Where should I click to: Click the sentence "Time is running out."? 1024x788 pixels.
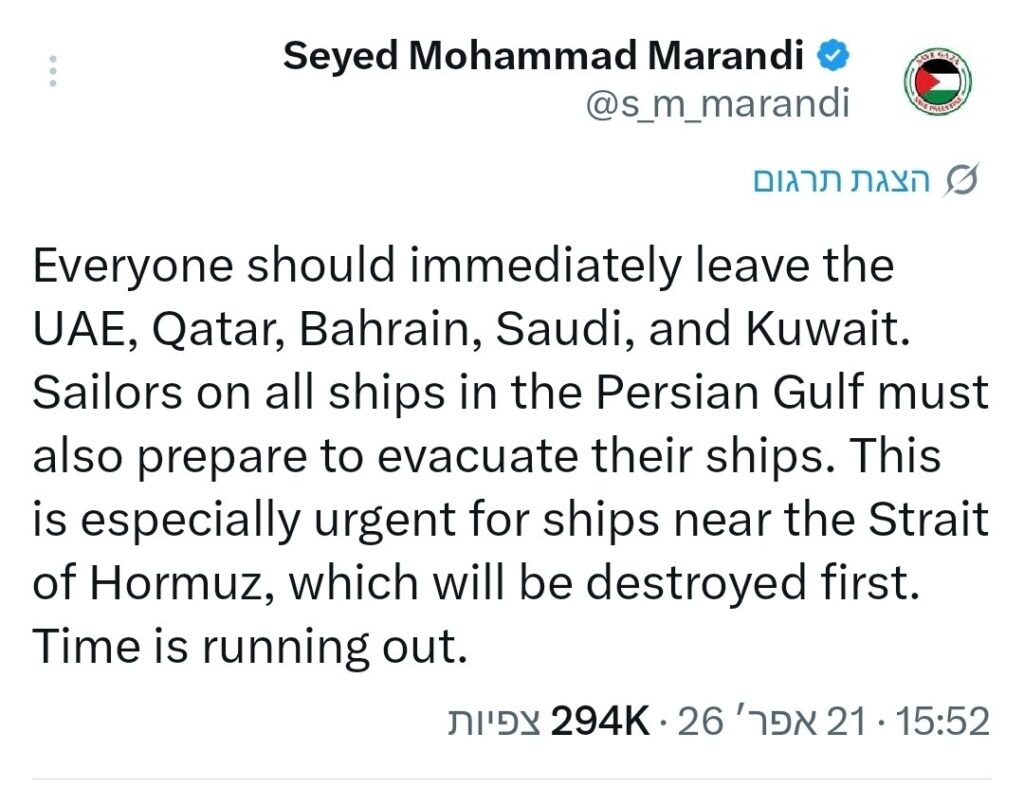tap(250, 648)
